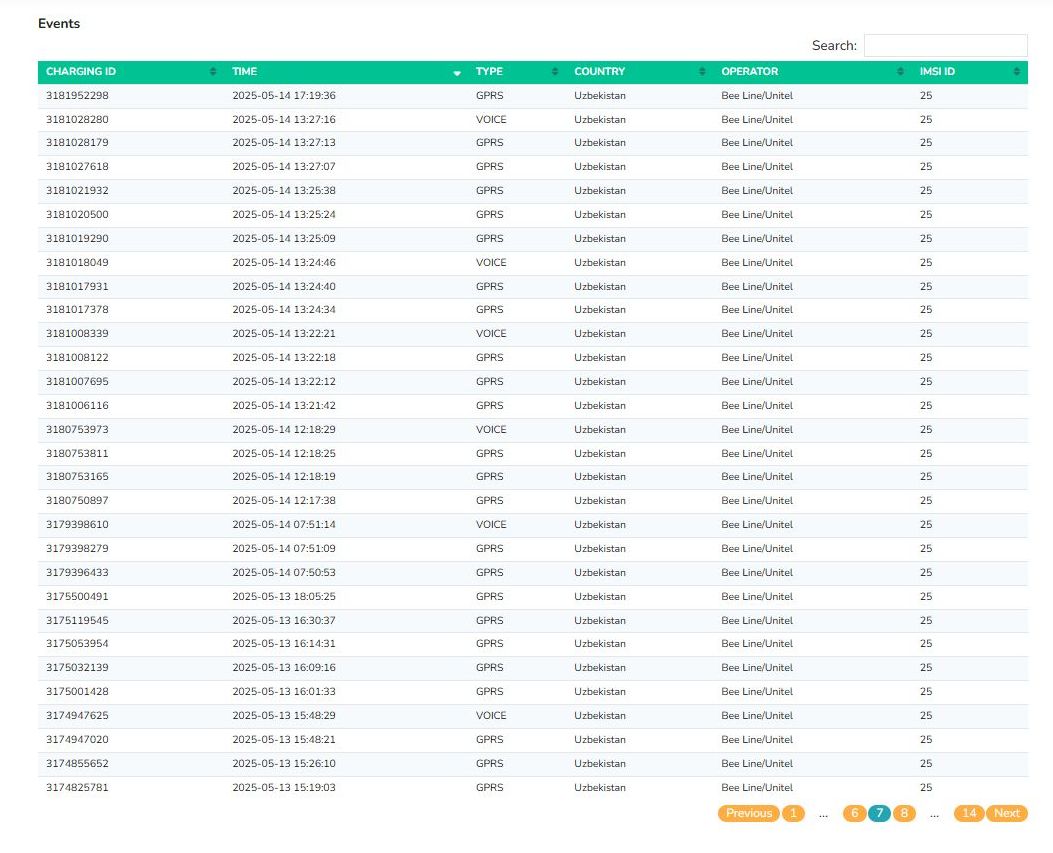This screenshot has width=1053, height=853.
Task: Click the sort arrows on CHARGING ID column
Action: [x=212, y=71]
